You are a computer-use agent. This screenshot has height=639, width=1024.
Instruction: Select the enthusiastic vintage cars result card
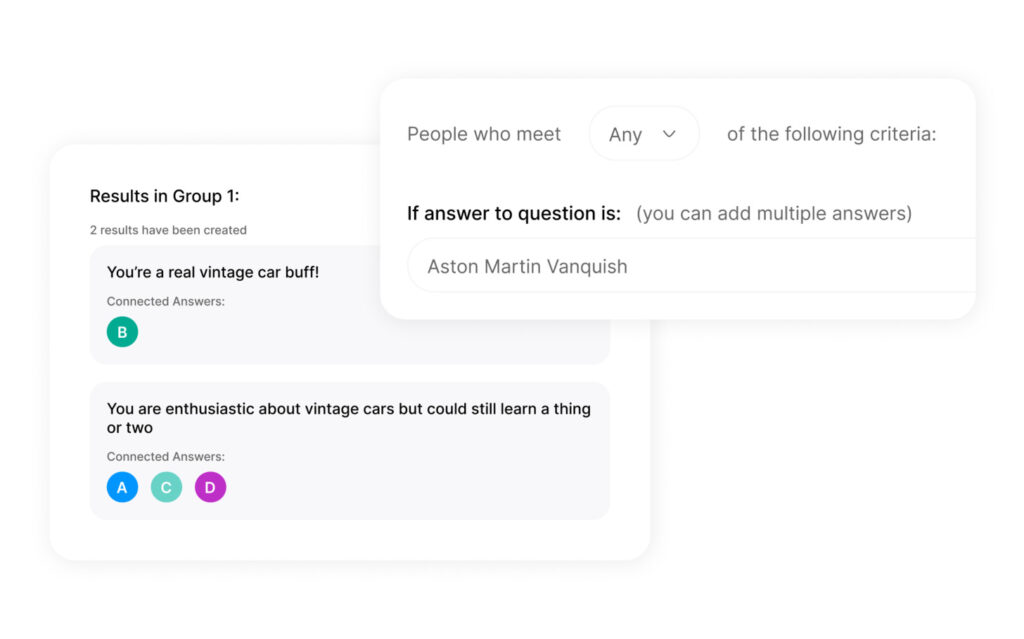click(x=350, y=450)
